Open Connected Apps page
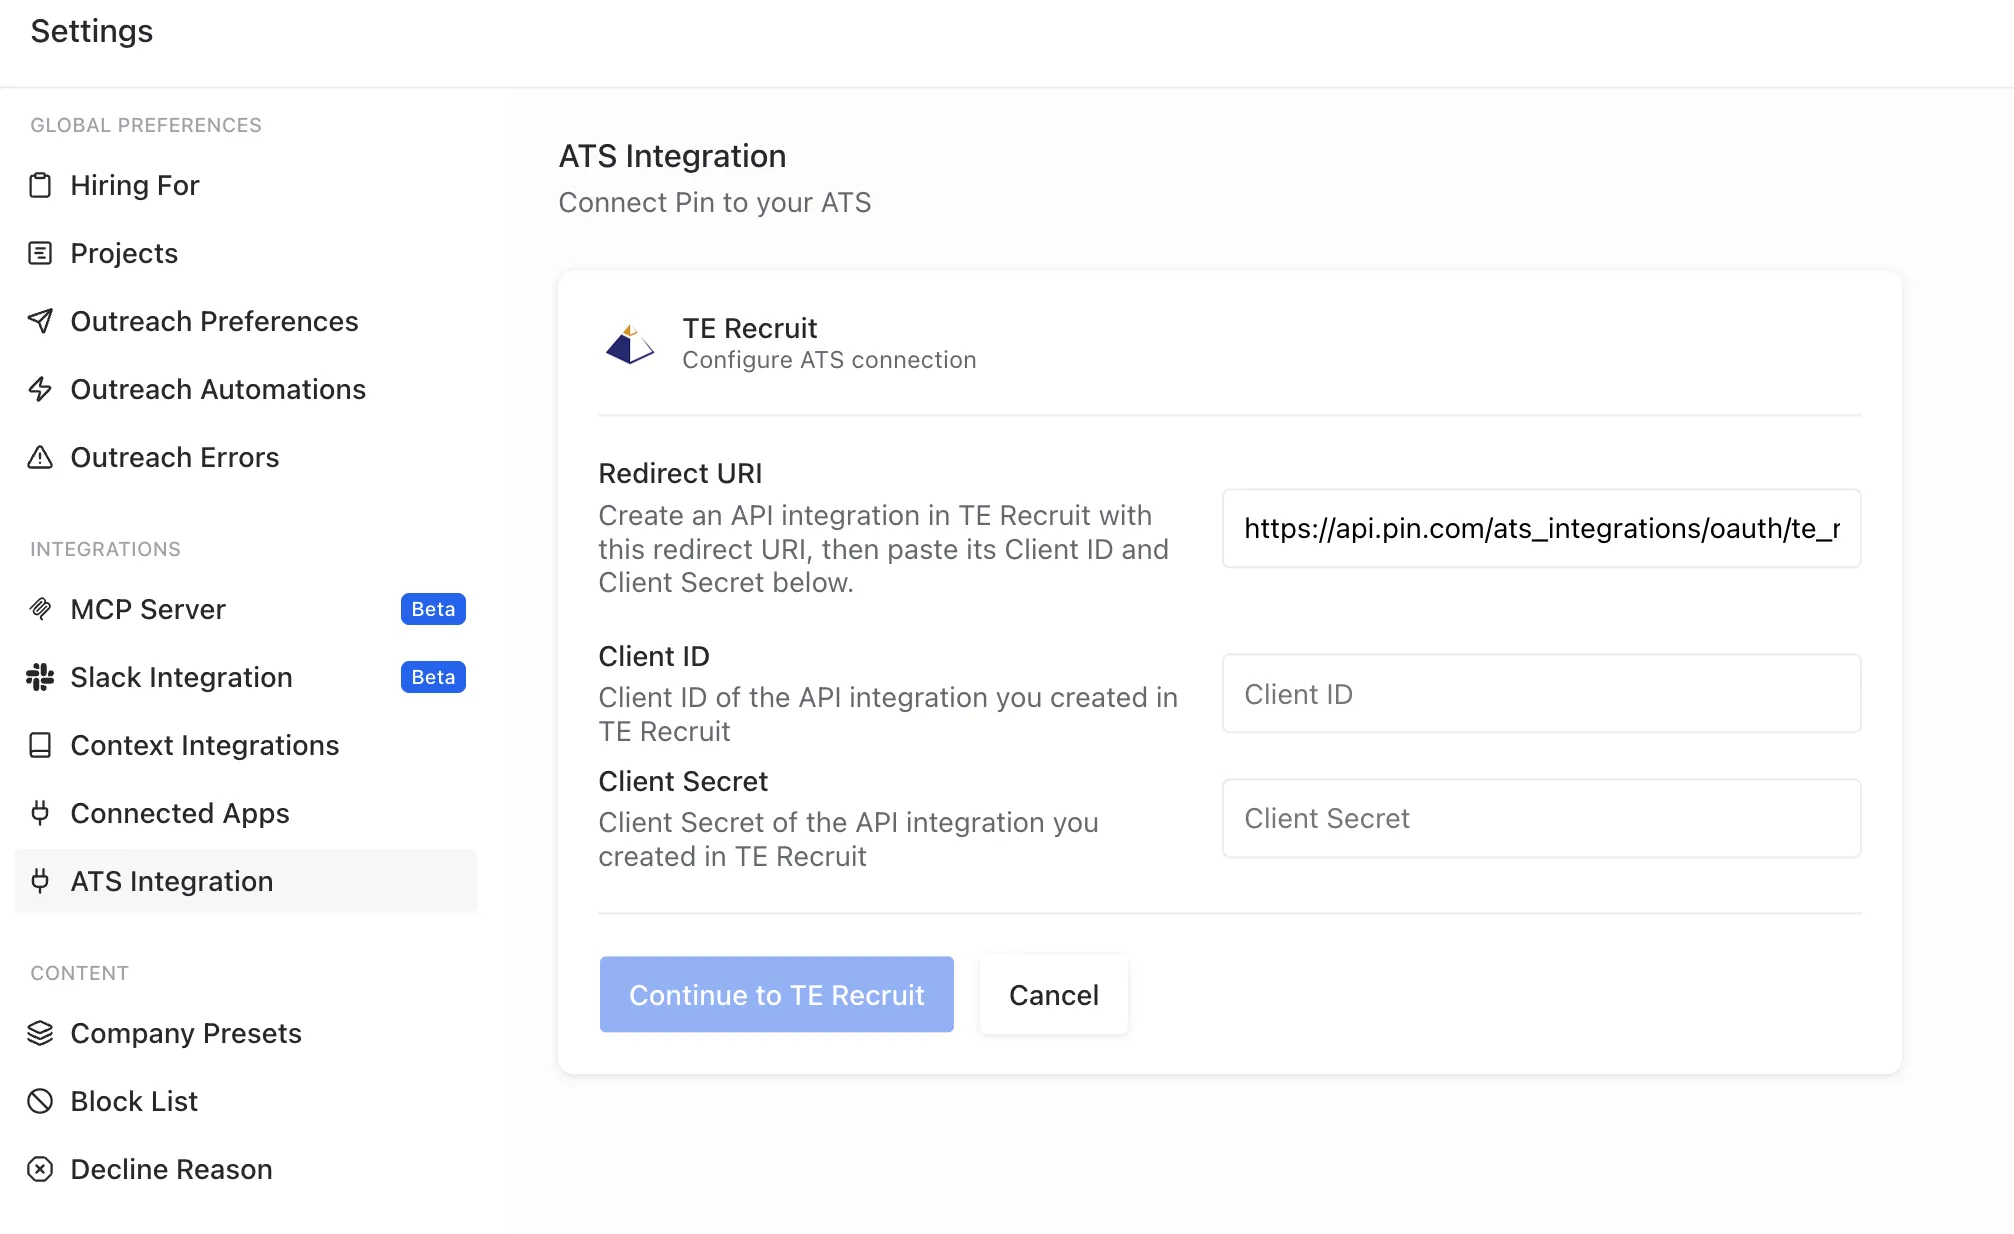 click(x=246, y=813)
